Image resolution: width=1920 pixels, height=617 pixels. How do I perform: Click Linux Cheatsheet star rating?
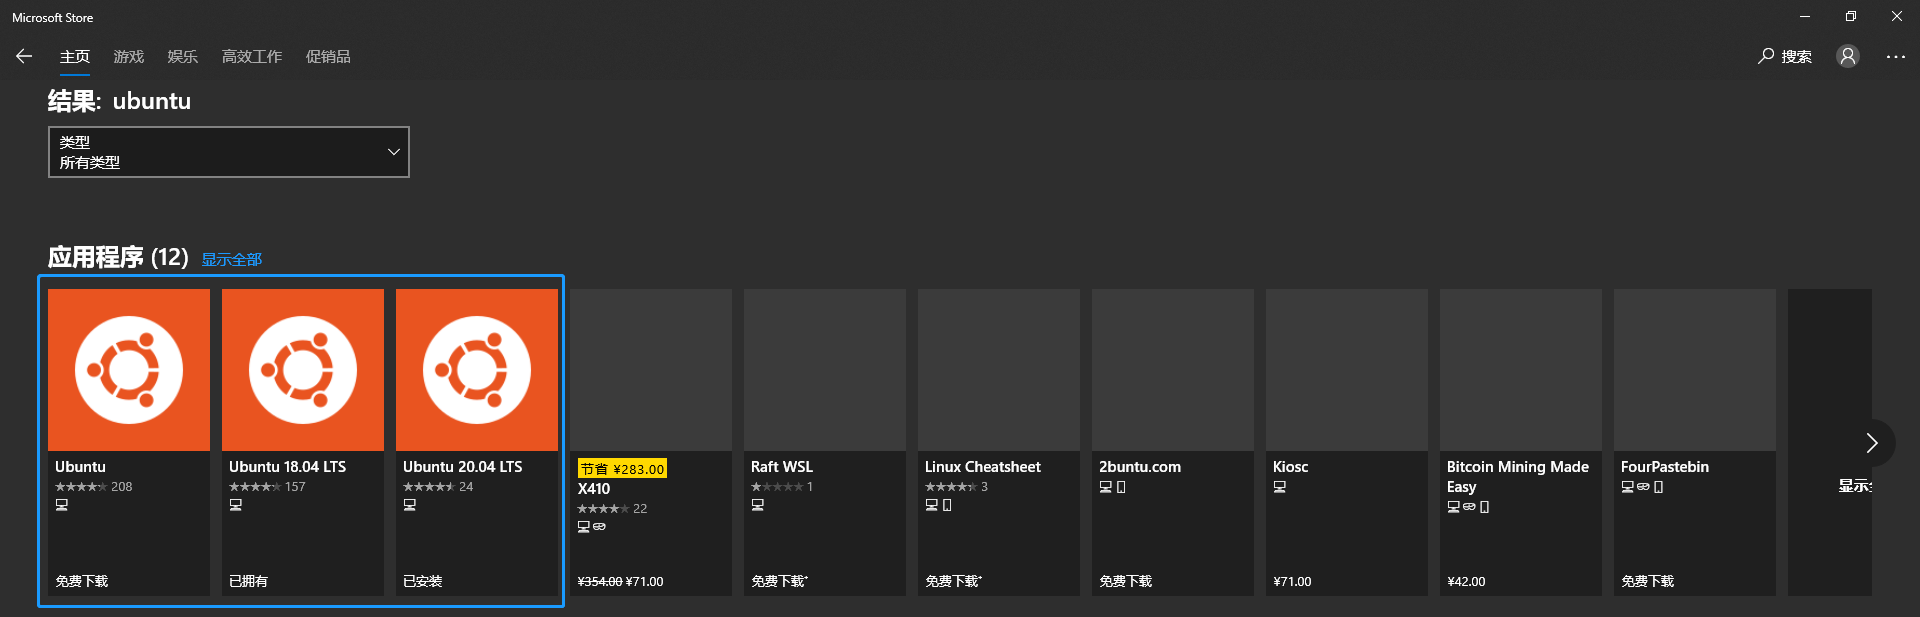(x=956, y=487)
